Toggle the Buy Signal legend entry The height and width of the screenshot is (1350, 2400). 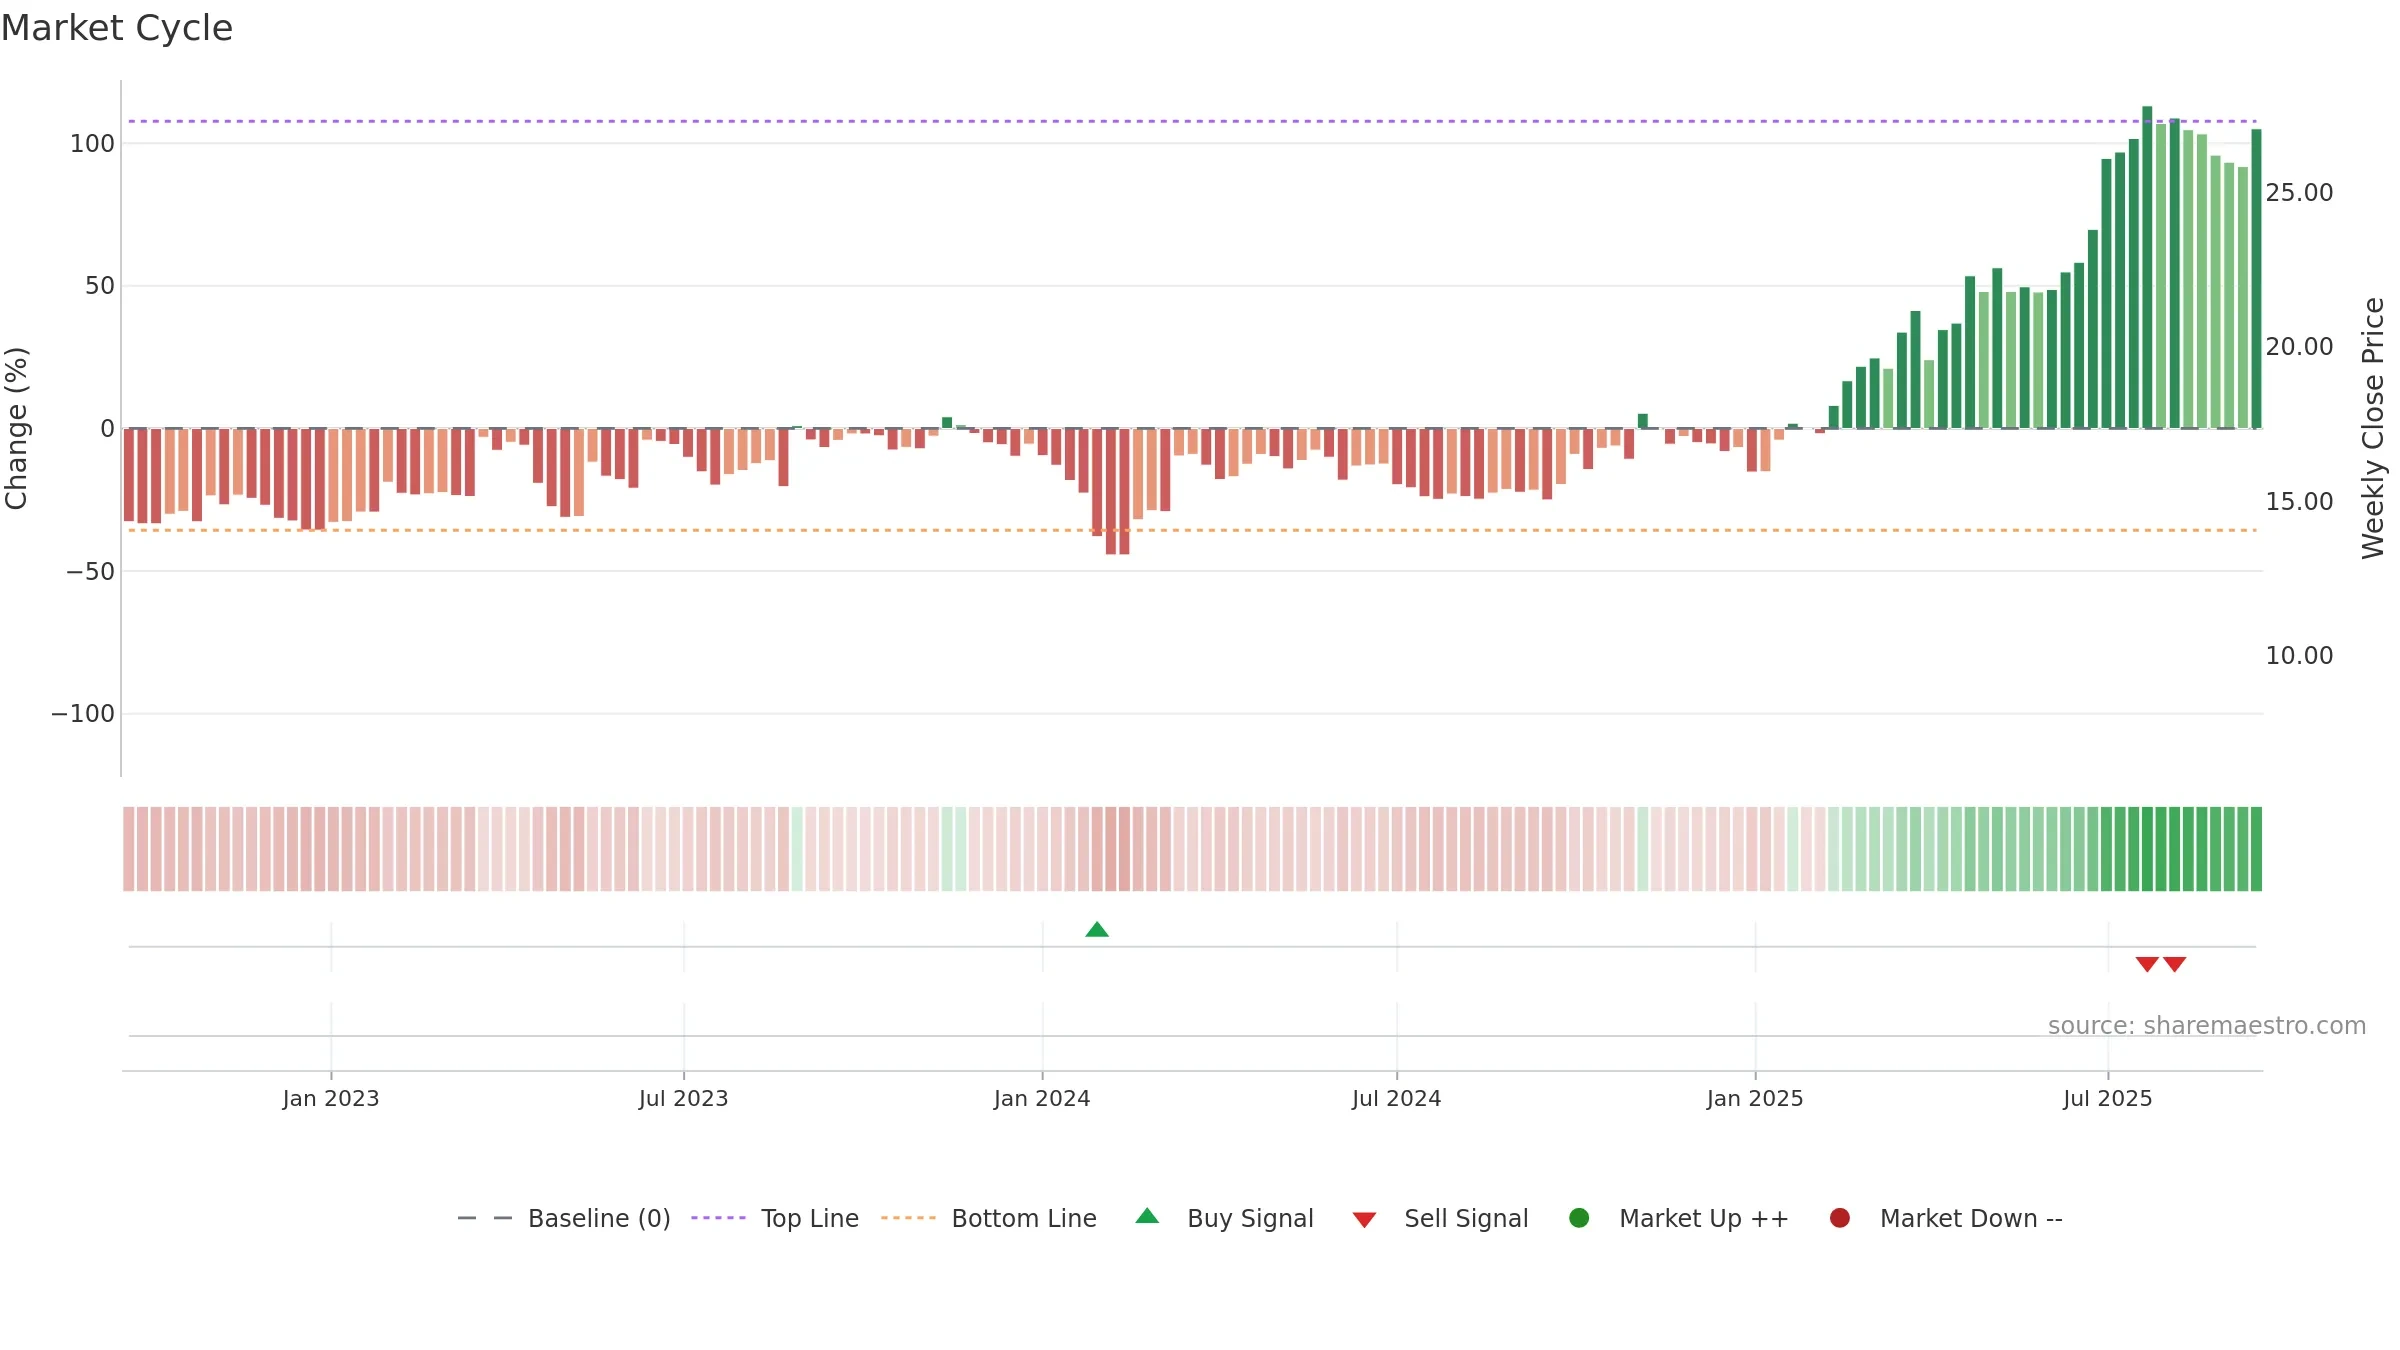click(1224, 1218)
